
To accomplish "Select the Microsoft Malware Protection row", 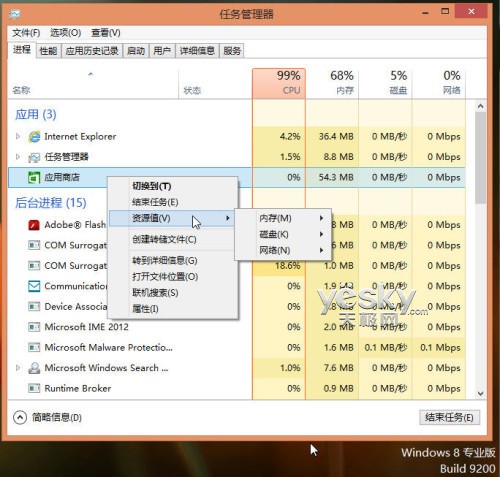I will point(237,348).
